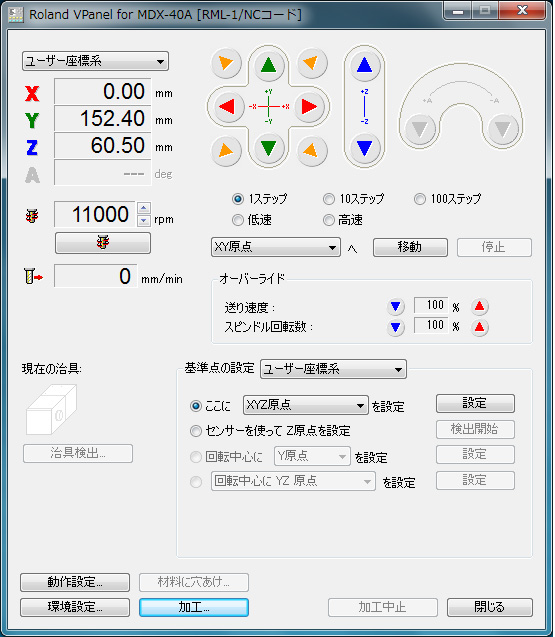The image size is (555, 637).
Task: Click the VPanel application icon in title bar
Action: [16, 14]
